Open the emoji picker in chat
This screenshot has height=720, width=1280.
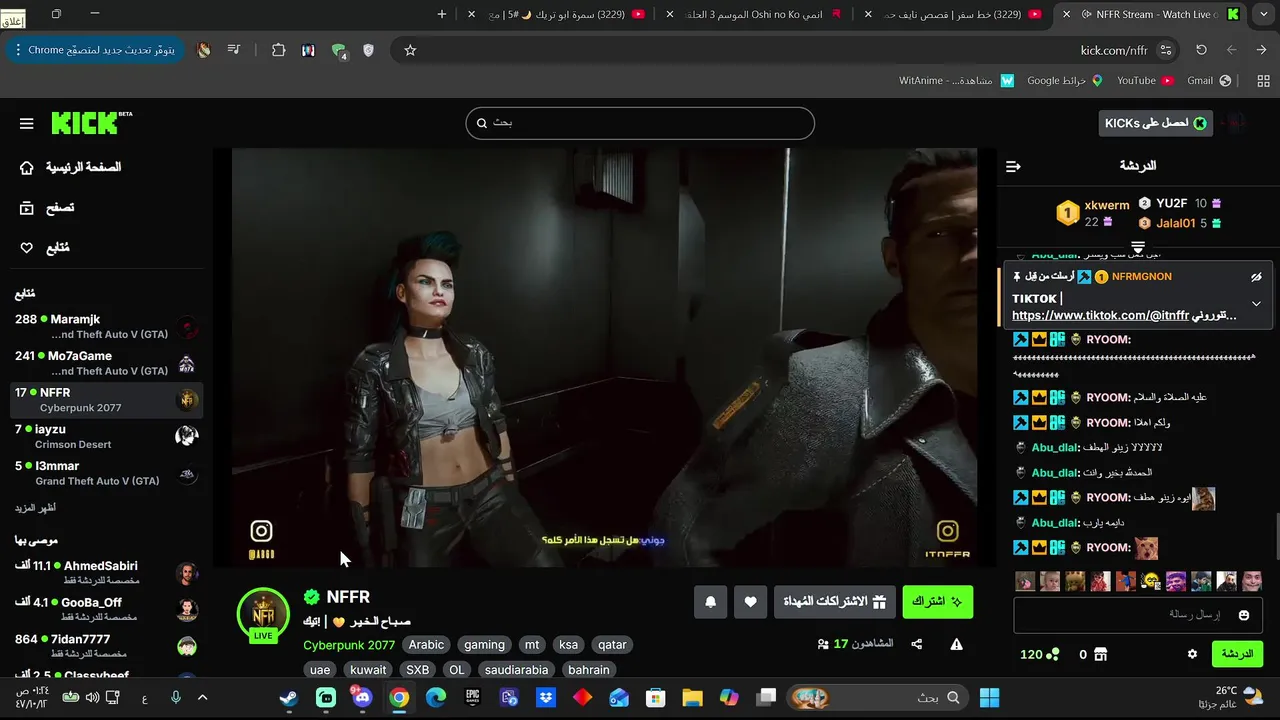click(x=1244, y=615)
